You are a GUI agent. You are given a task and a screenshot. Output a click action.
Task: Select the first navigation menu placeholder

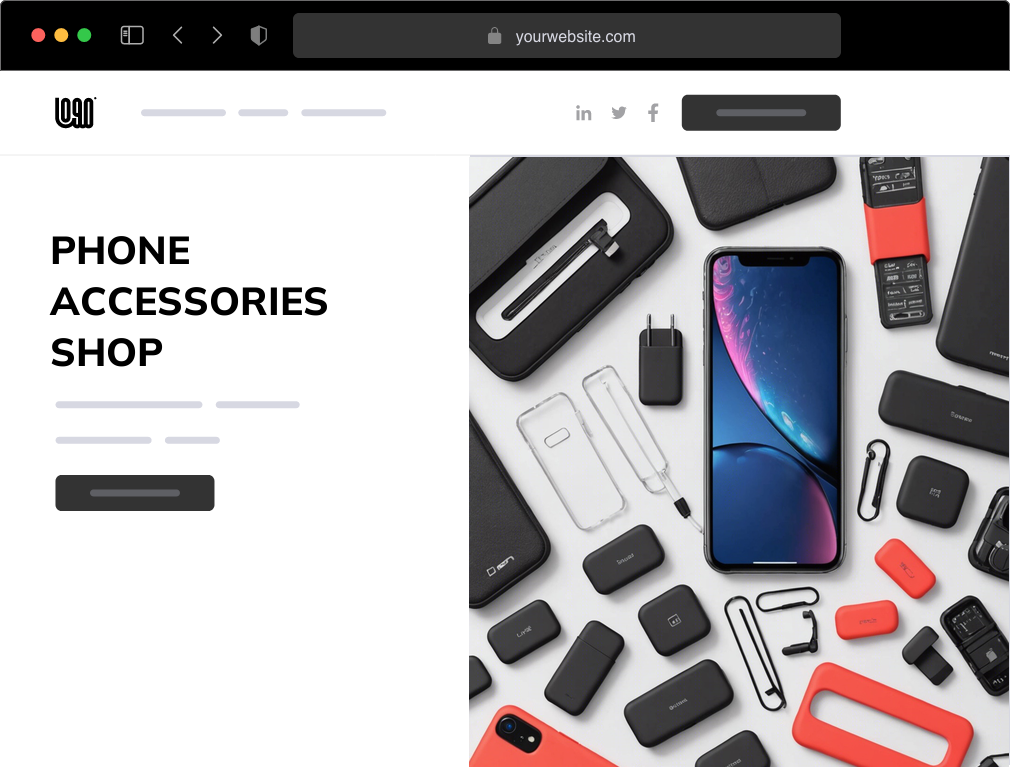pyautogui.click(x=184, y=113)
